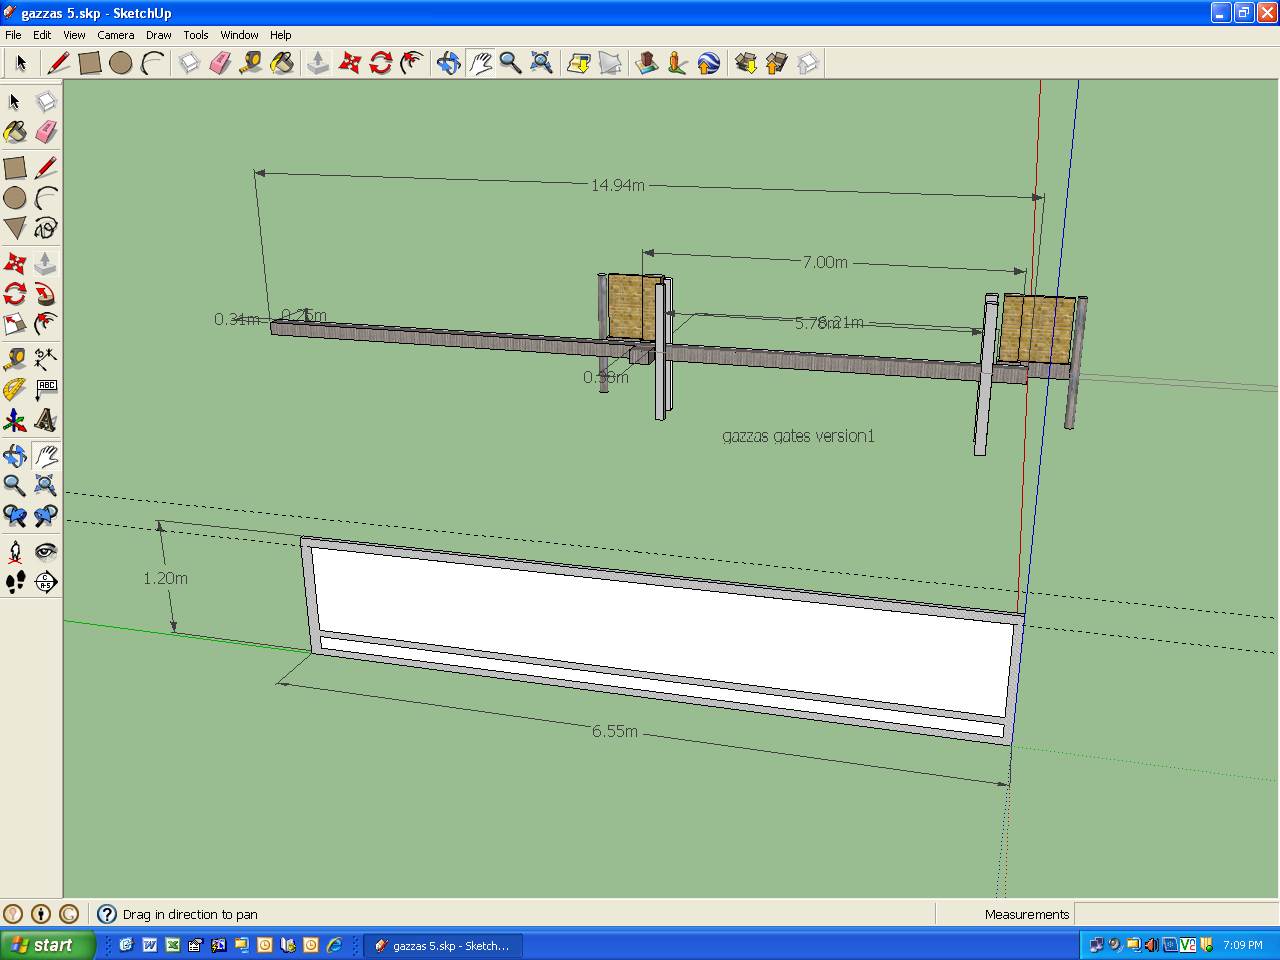Click the Get Models toolbar icon
The width and height of the screenshot is (1280, 960).
tap(746, 64)
